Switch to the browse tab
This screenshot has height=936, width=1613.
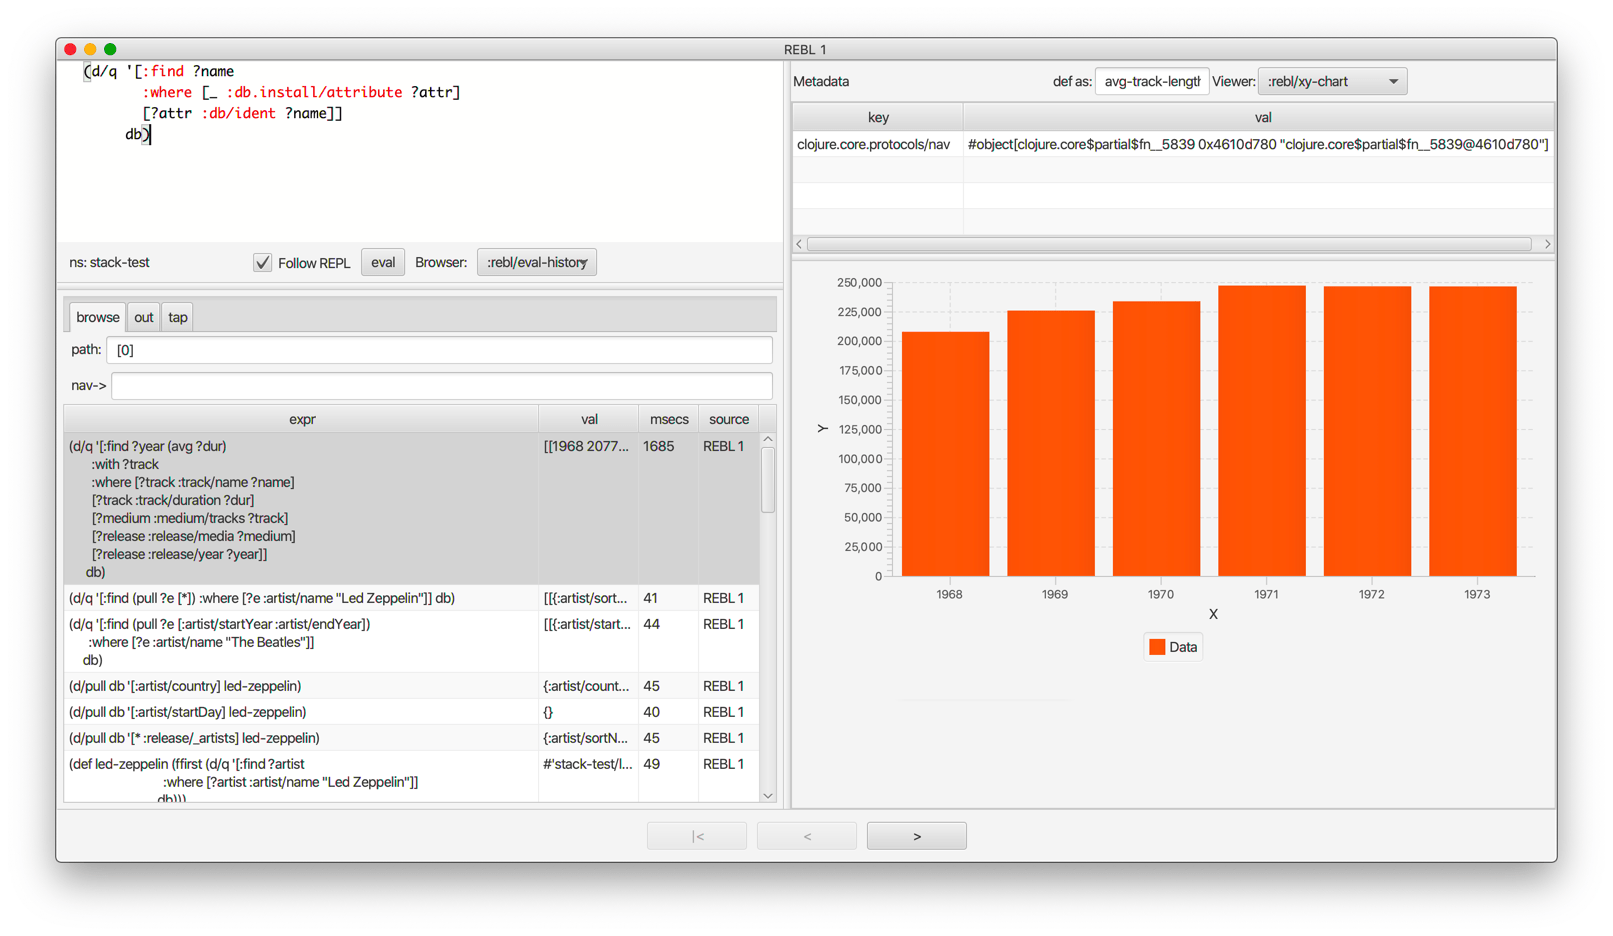98,318
